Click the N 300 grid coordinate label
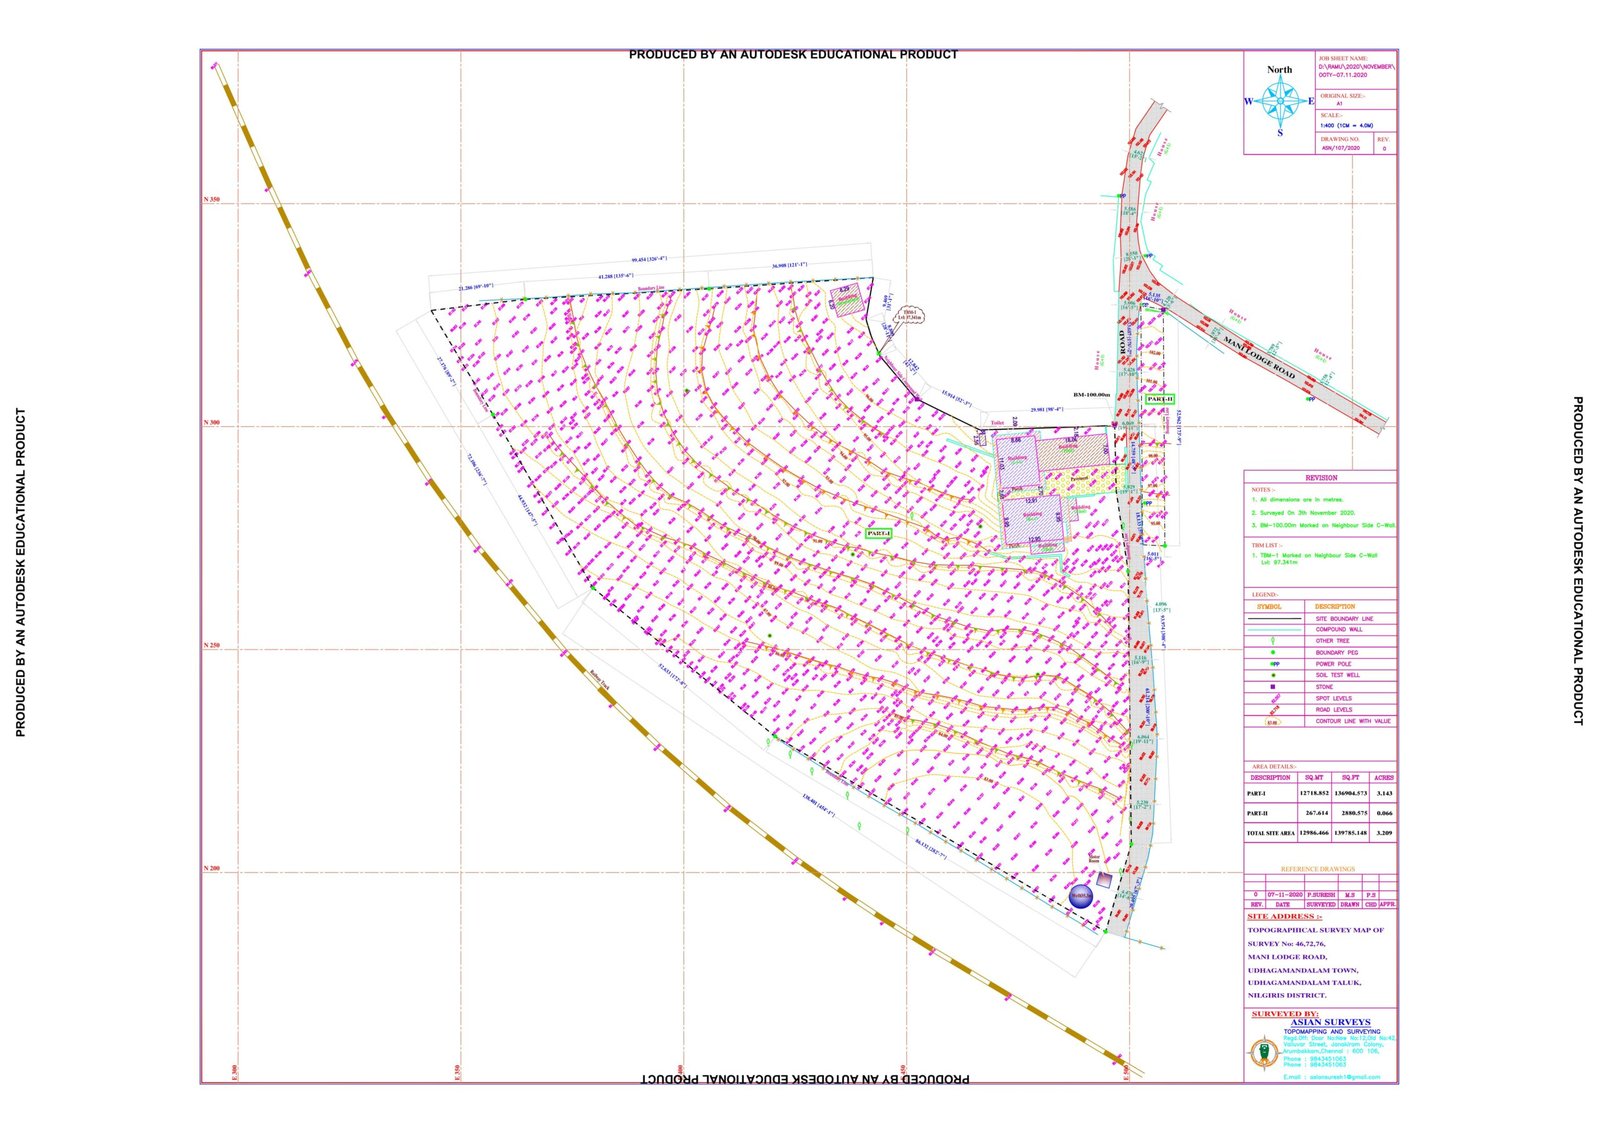The image size is (1600, 1132). (x=211, y=423)
